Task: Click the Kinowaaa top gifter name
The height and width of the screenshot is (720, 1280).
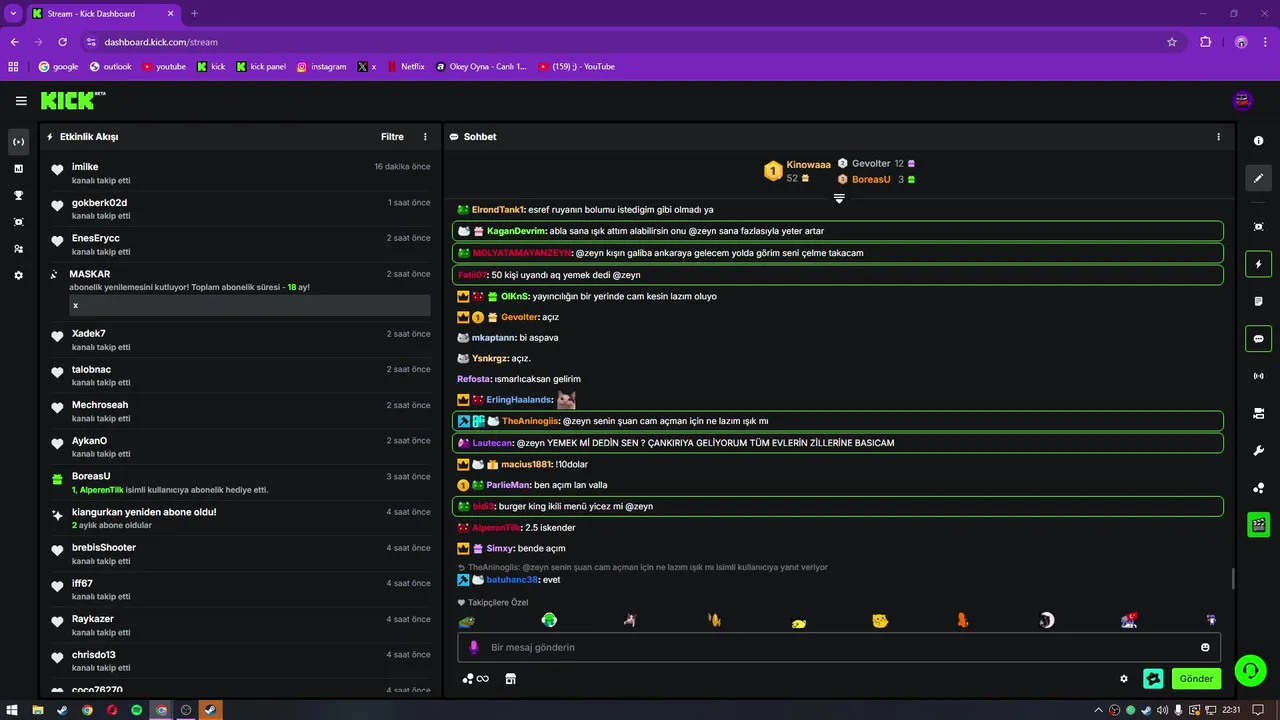Action: coord(808,165)
